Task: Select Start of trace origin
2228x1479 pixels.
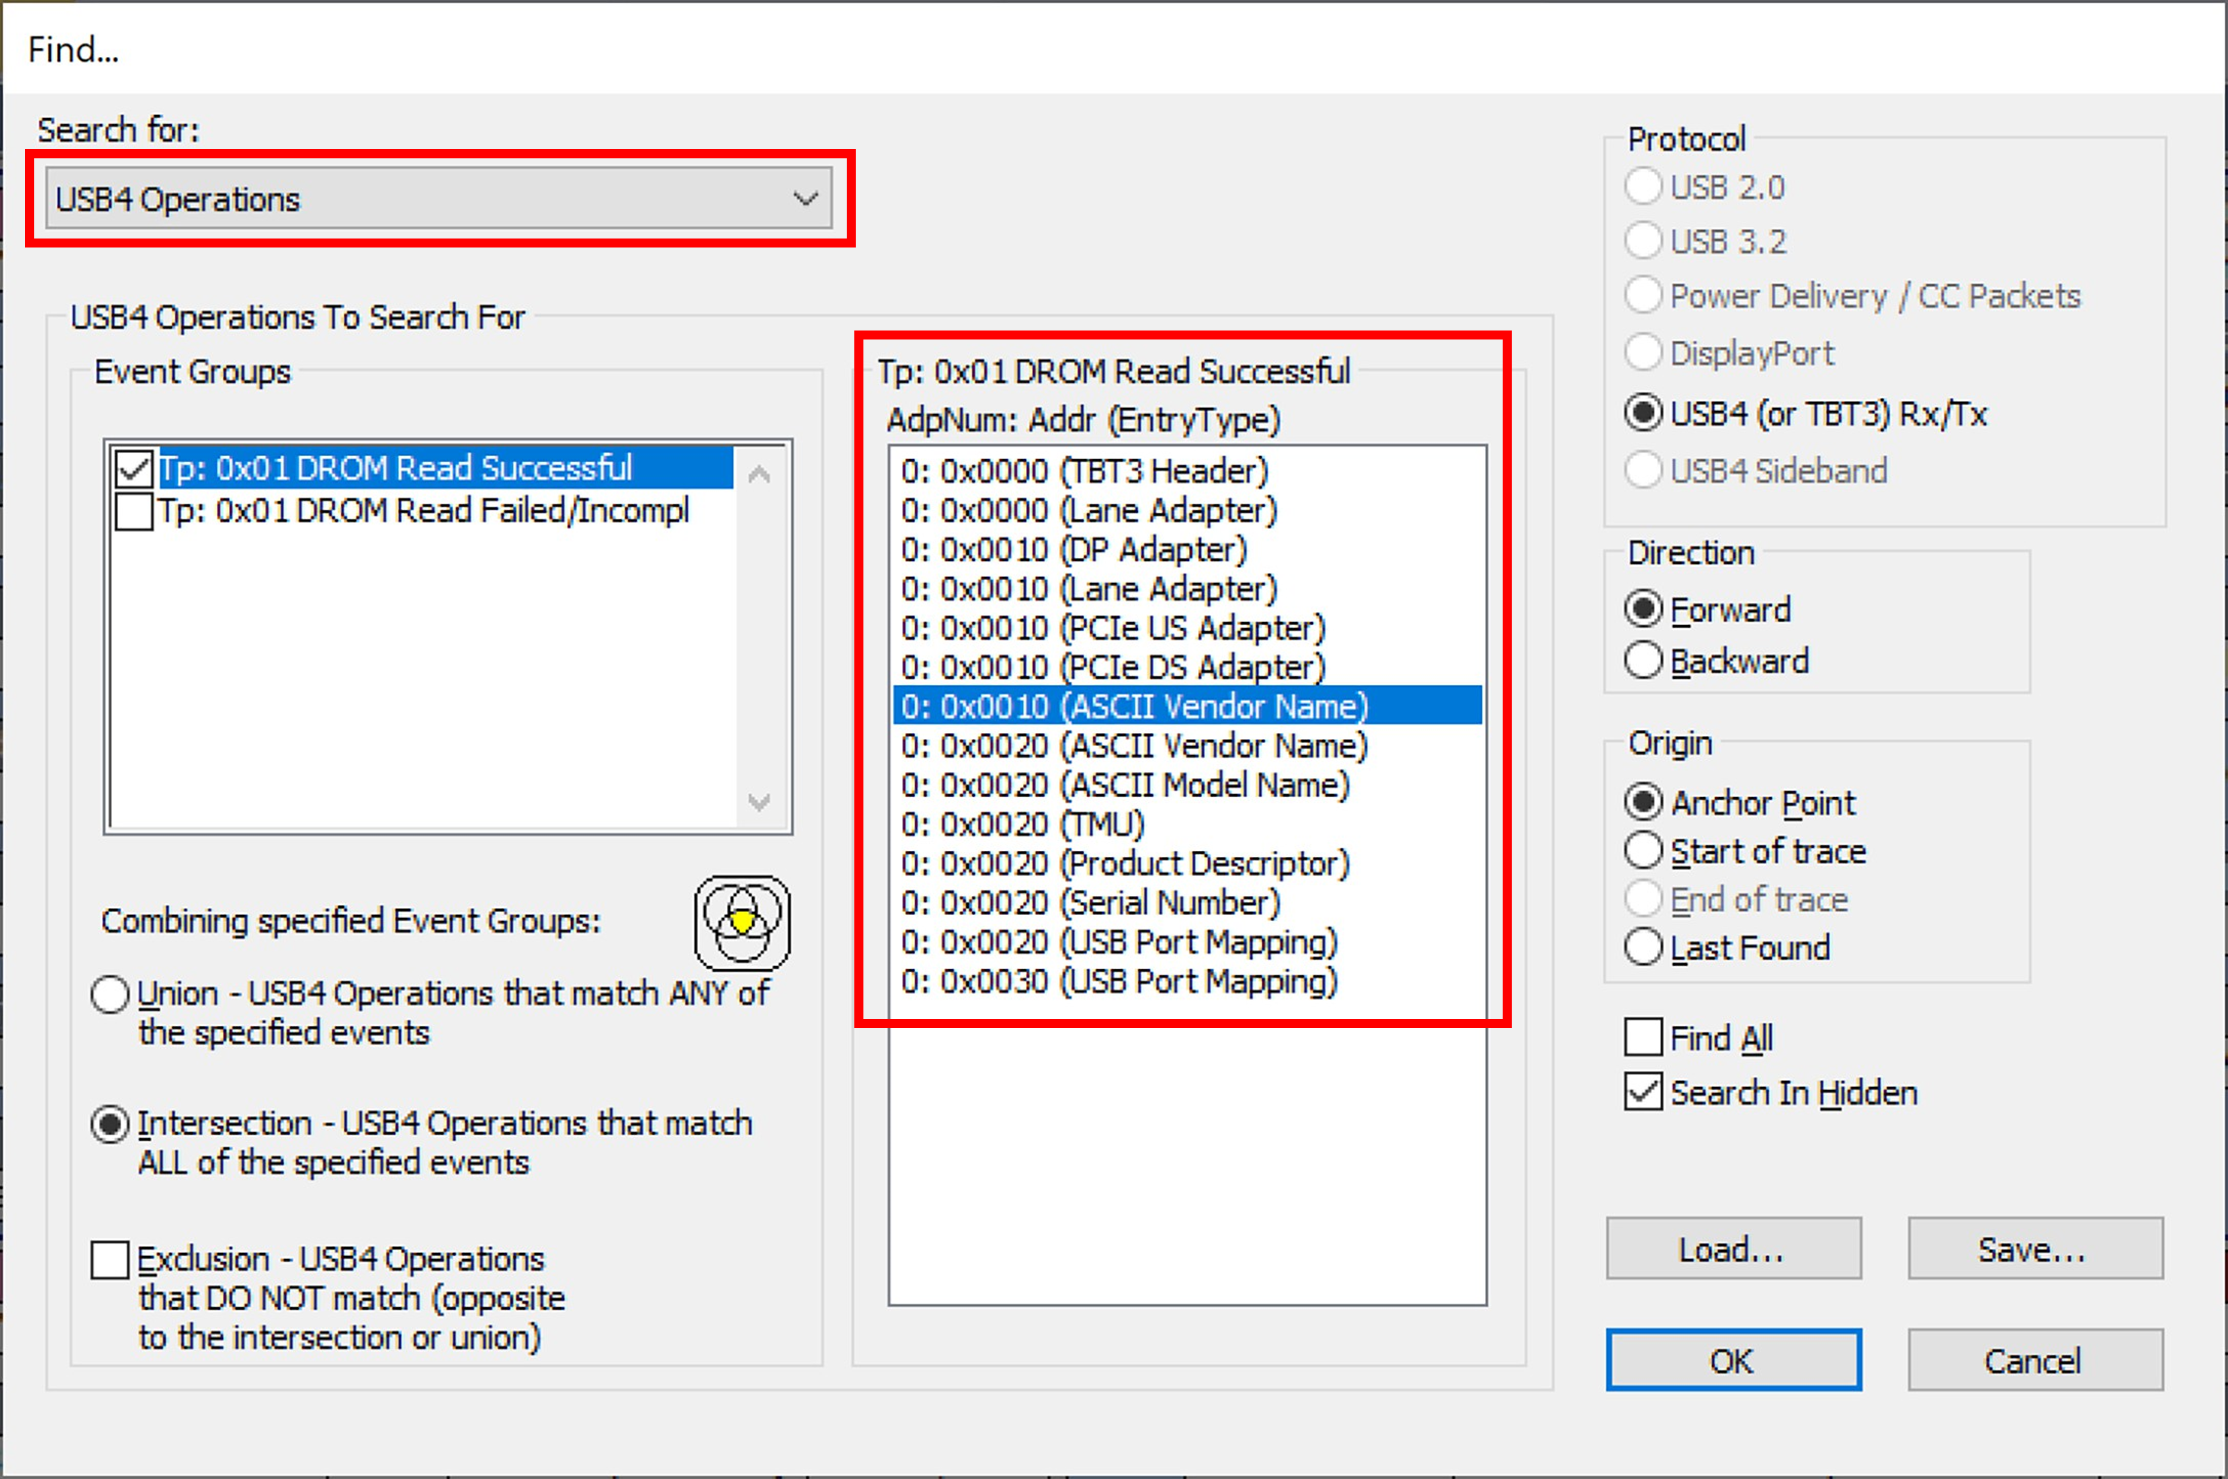Action: (x=1643, y=851)
